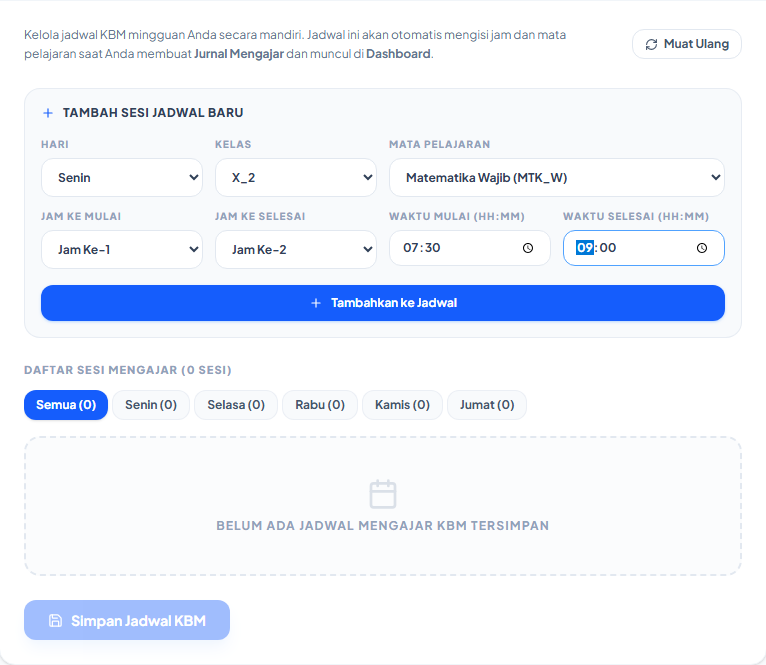
Task: Focus the Waktu Mulai time field 07:30
Action: (470, 248)
